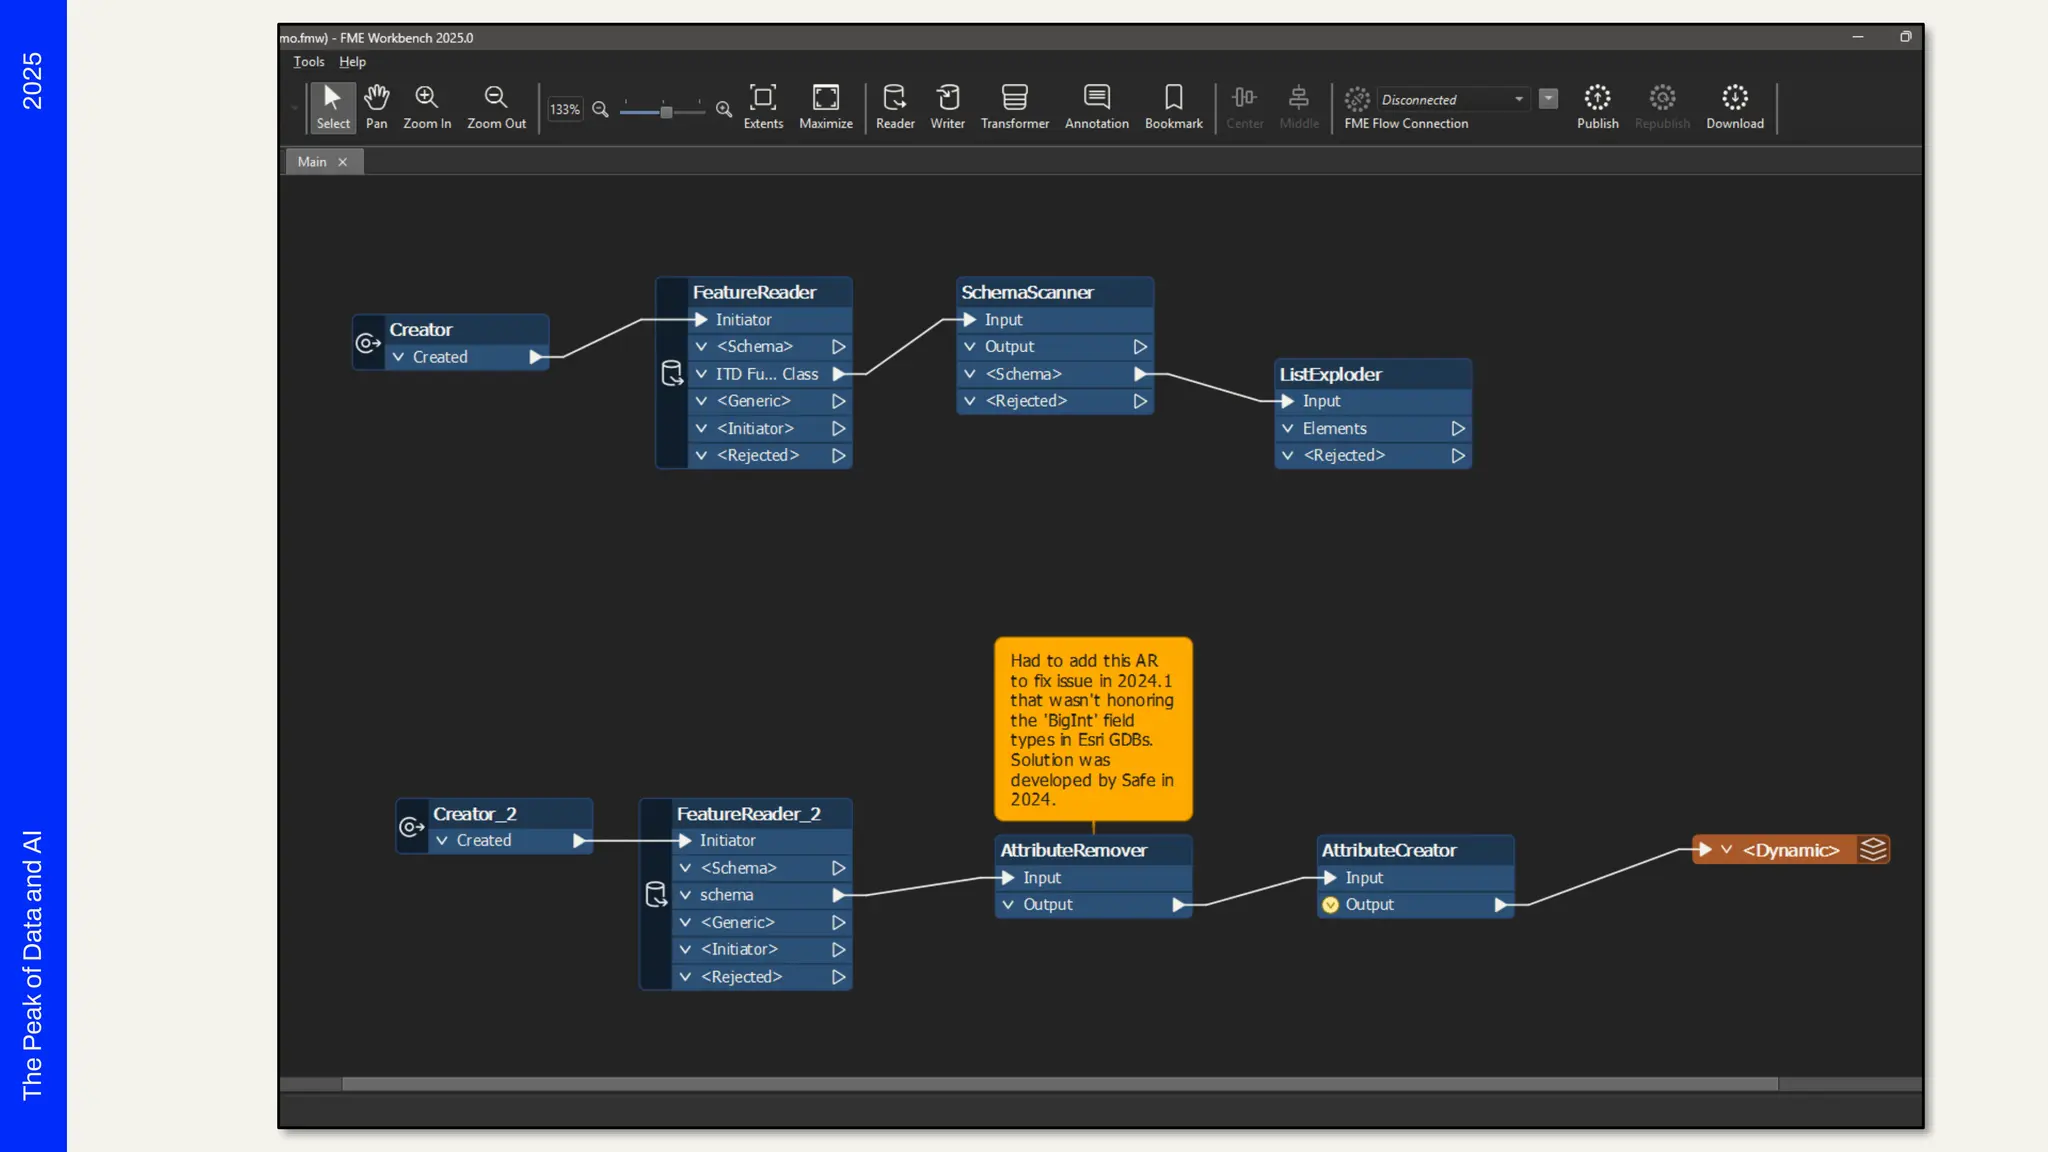Open the Tools menu
2048x1152 pixels.
(x=308, y=62)
